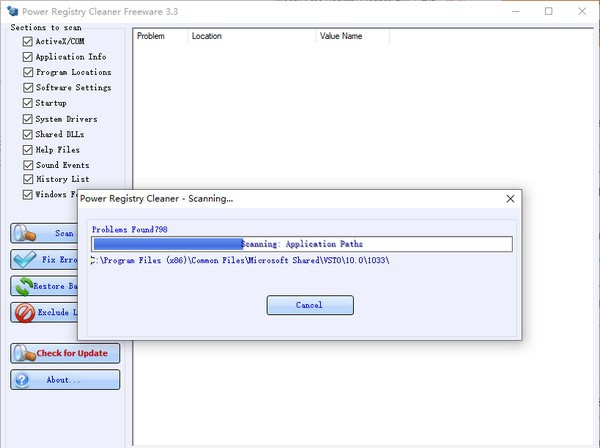Maximize the Power Registry Cleaner window
Image resolution: width=600 pixels, height=448 pixels.
(548, 11)
